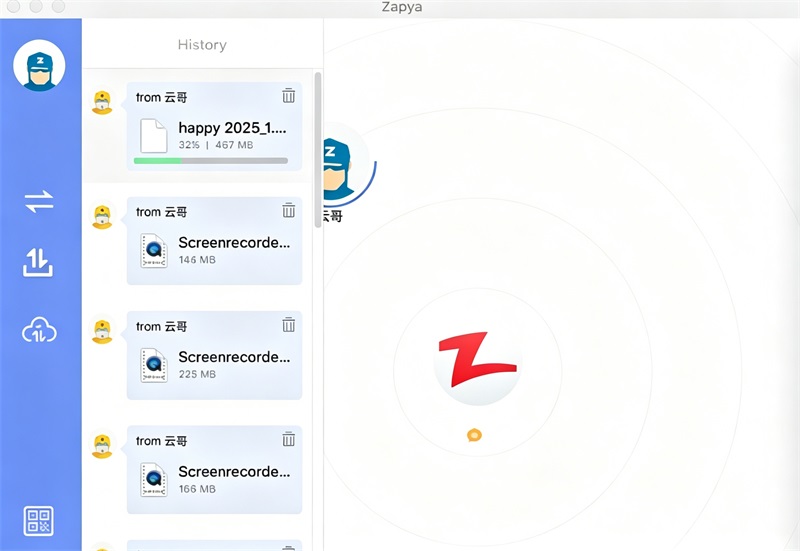The image size is (800, 551).
Task: Click the video file icon of 166 MB entry
Action: pyautogui.click(x=154, y=480)
